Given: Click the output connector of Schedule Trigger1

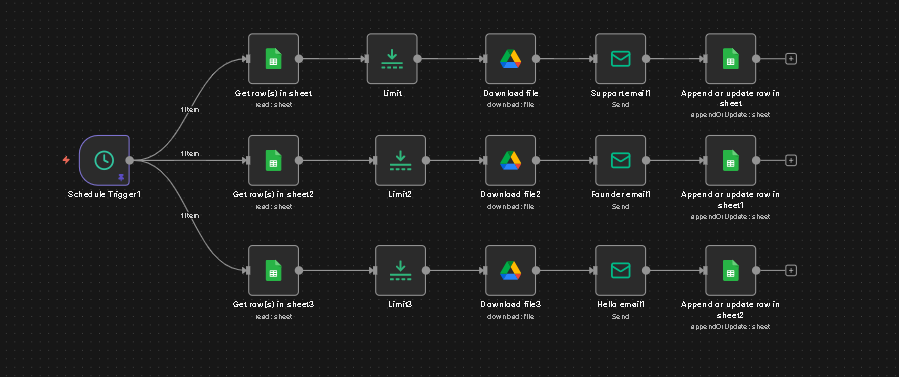Looking at the screenshot, I should 130,160.
